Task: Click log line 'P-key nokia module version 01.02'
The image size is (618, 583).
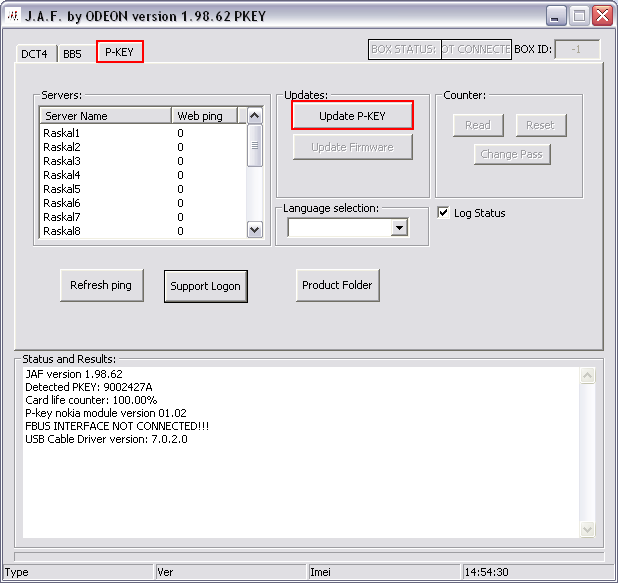Action: 106,413
